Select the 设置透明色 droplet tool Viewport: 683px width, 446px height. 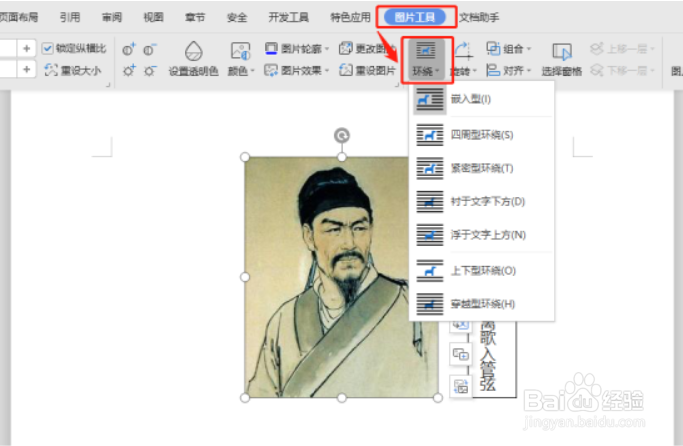coord(193,59)
